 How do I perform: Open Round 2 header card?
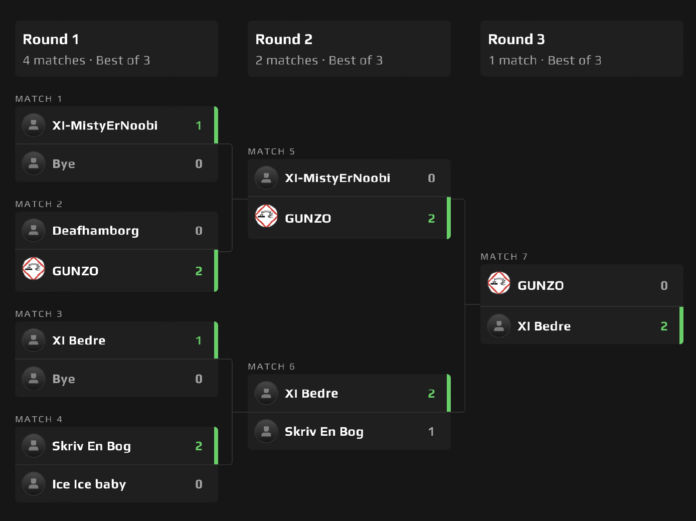click(x=349, y=49)
